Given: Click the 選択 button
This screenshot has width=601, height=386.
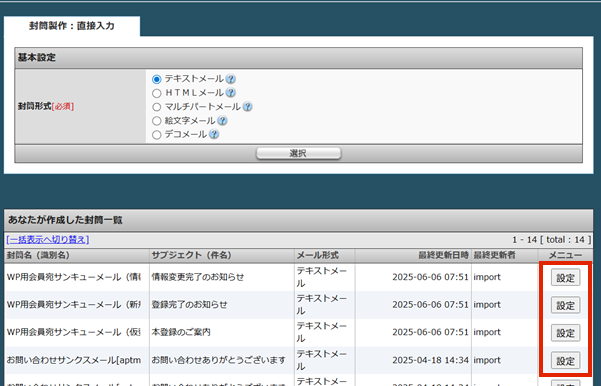Looking at the screenshot, I should point(298,153).
